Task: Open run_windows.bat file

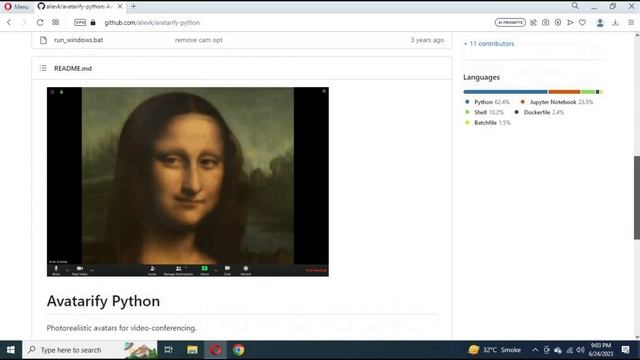Action: pyautogui.click(x=78, y=40)
